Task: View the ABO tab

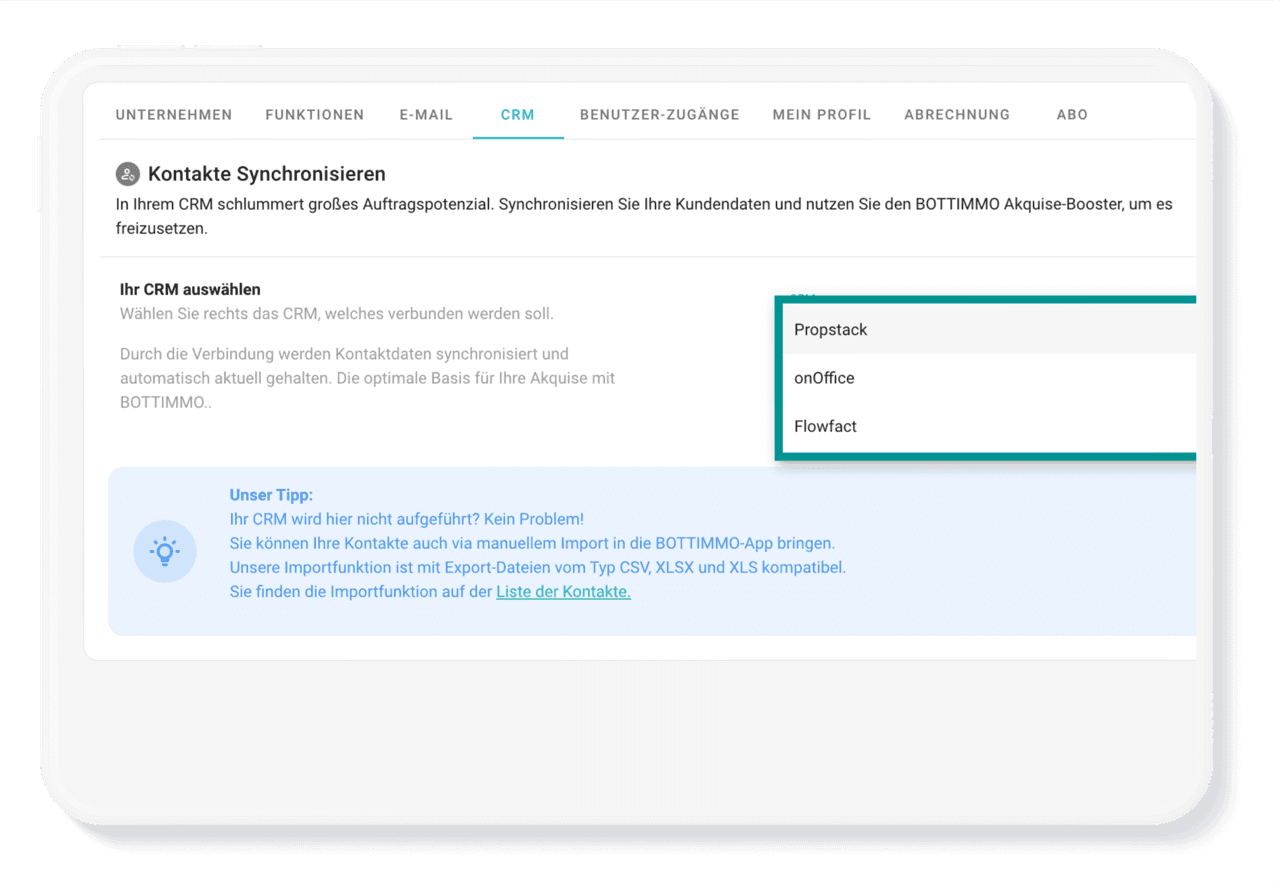Action: (1072, 114)
